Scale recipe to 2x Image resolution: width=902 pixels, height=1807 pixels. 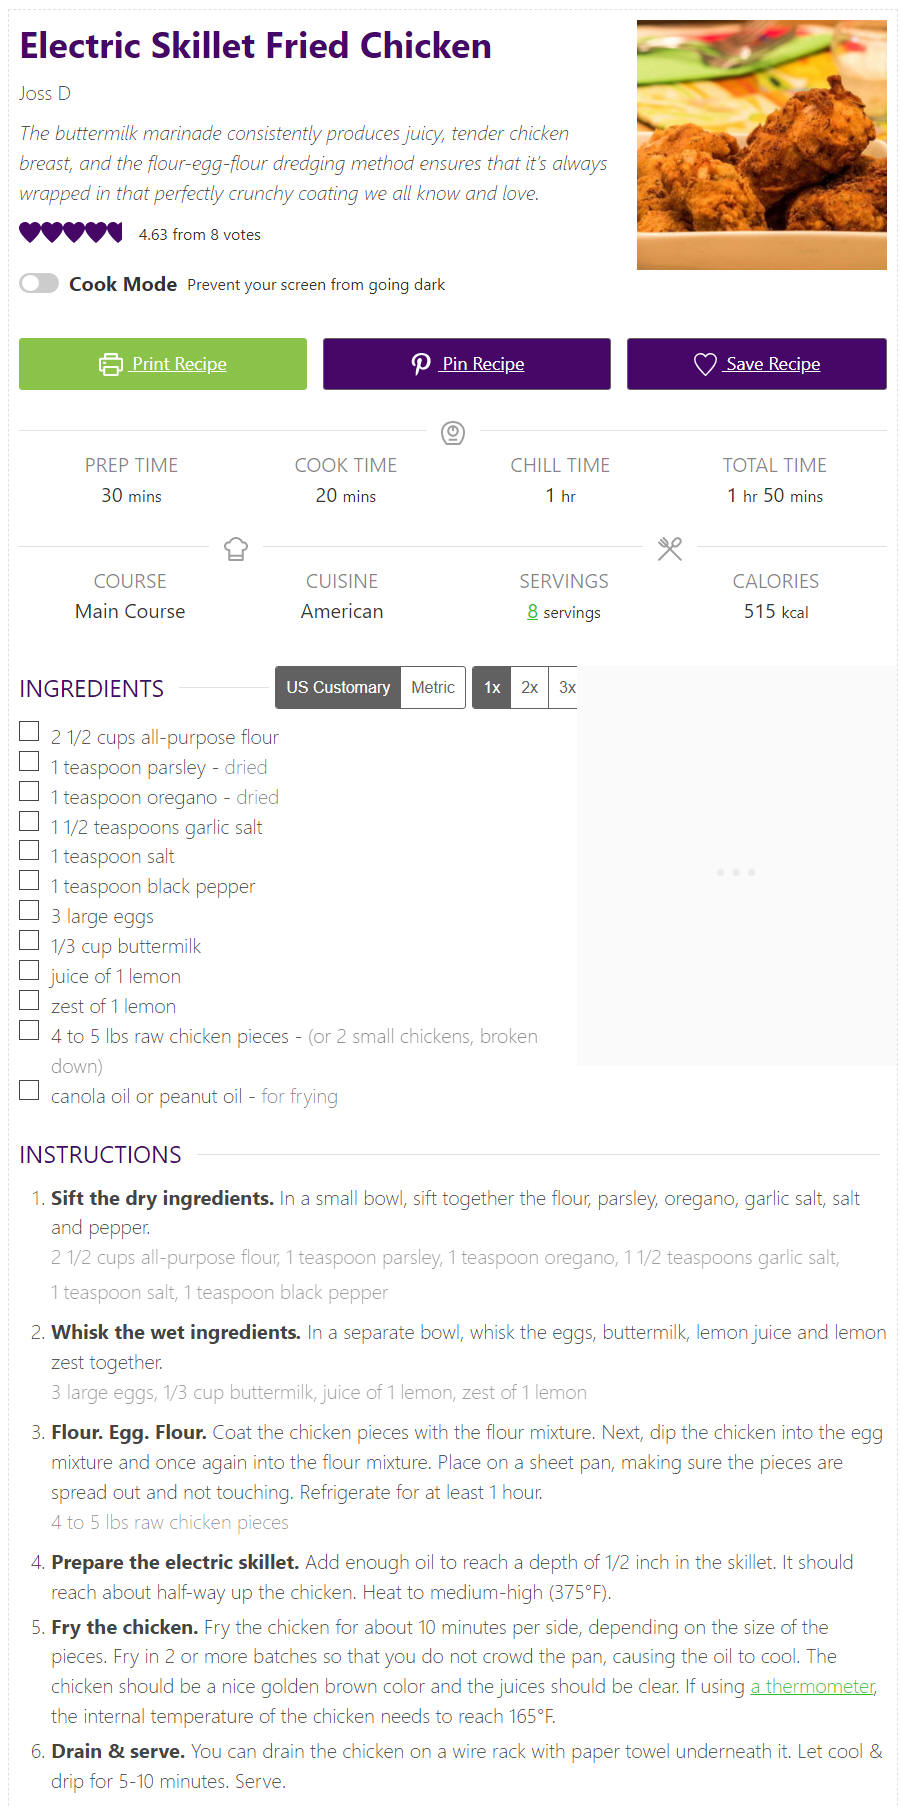[x=529, y=687]
